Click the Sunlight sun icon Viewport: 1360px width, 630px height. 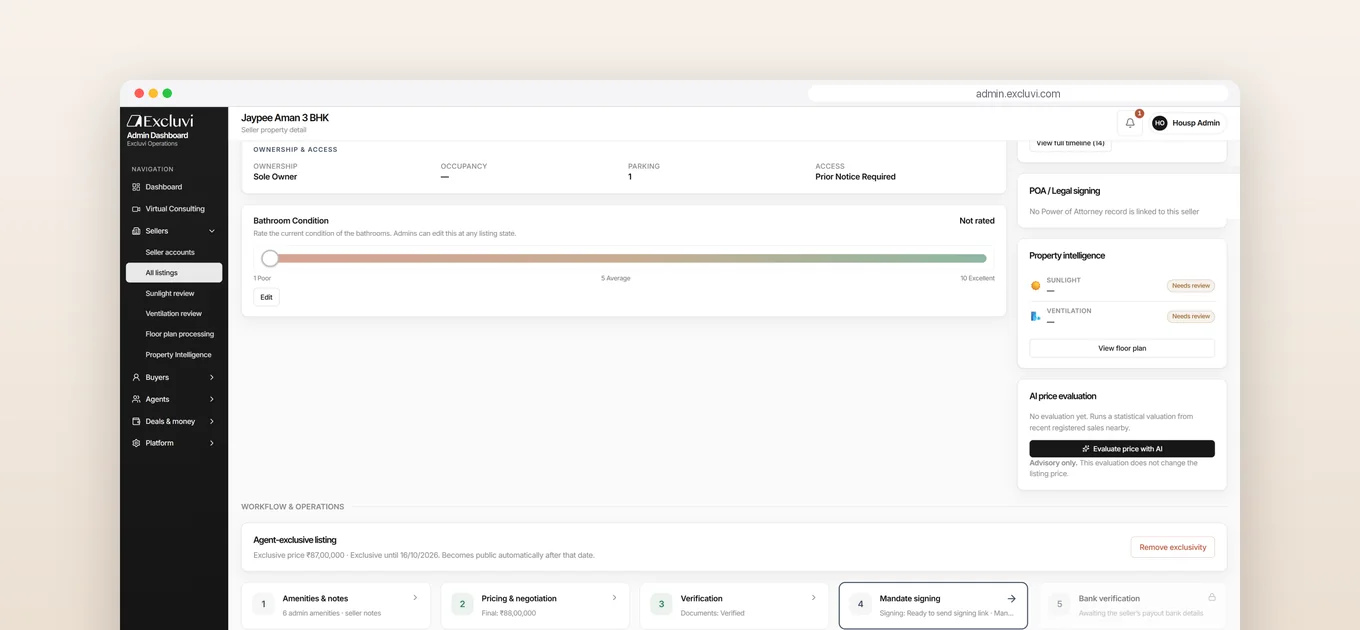click(1035, 286)
